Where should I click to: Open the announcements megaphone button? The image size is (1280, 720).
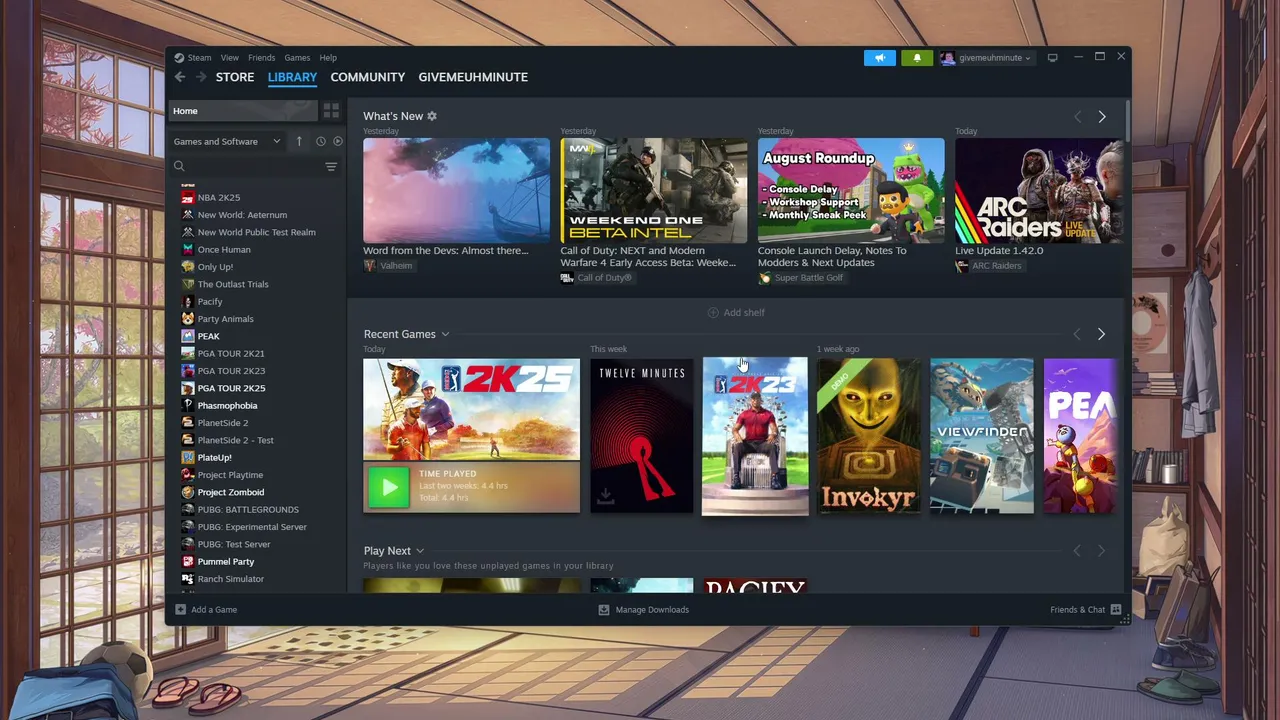(x=880, y=58)
